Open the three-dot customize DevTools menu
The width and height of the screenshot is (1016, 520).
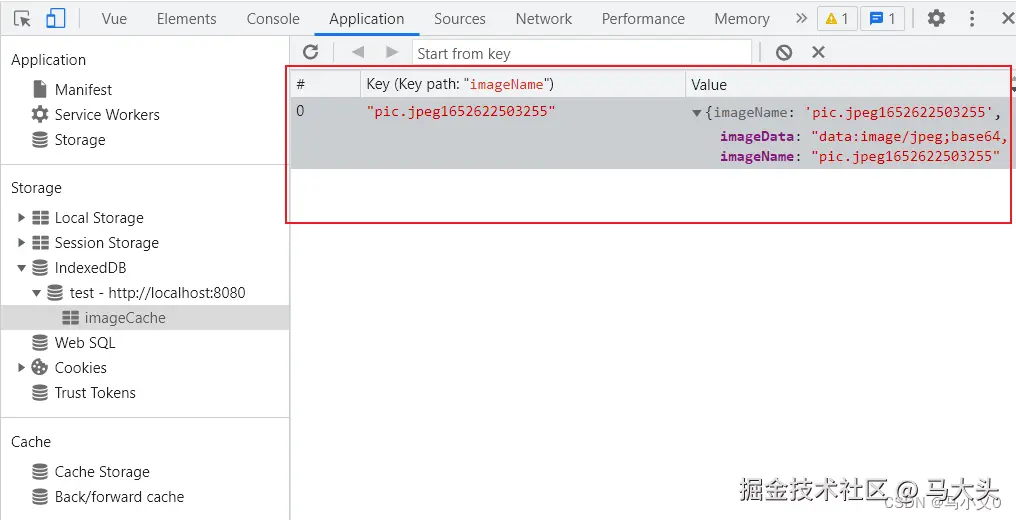tap(971, 18)
